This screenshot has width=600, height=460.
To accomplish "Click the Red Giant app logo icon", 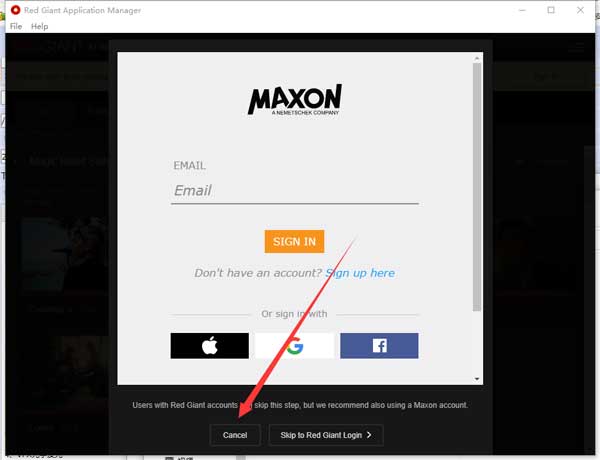I will coord(15,10).
